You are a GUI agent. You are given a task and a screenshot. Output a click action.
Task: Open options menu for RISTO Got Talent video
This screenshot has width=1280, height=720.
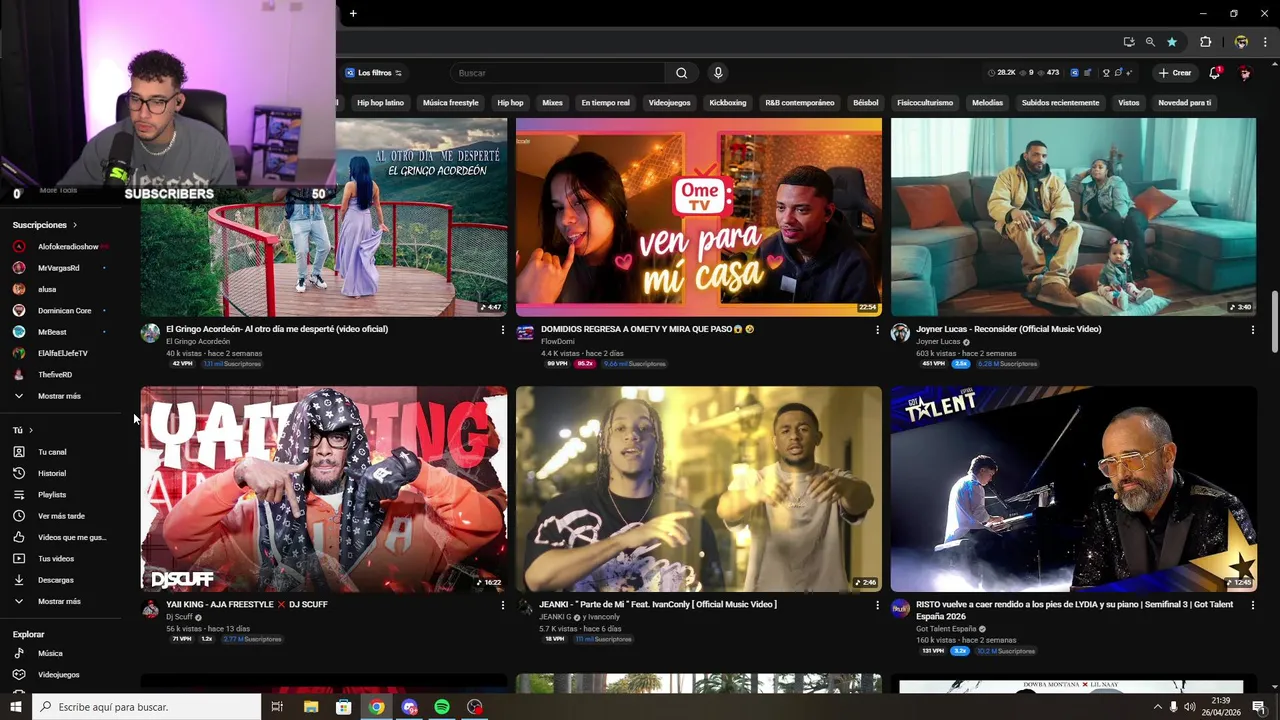coord(1252,605)
